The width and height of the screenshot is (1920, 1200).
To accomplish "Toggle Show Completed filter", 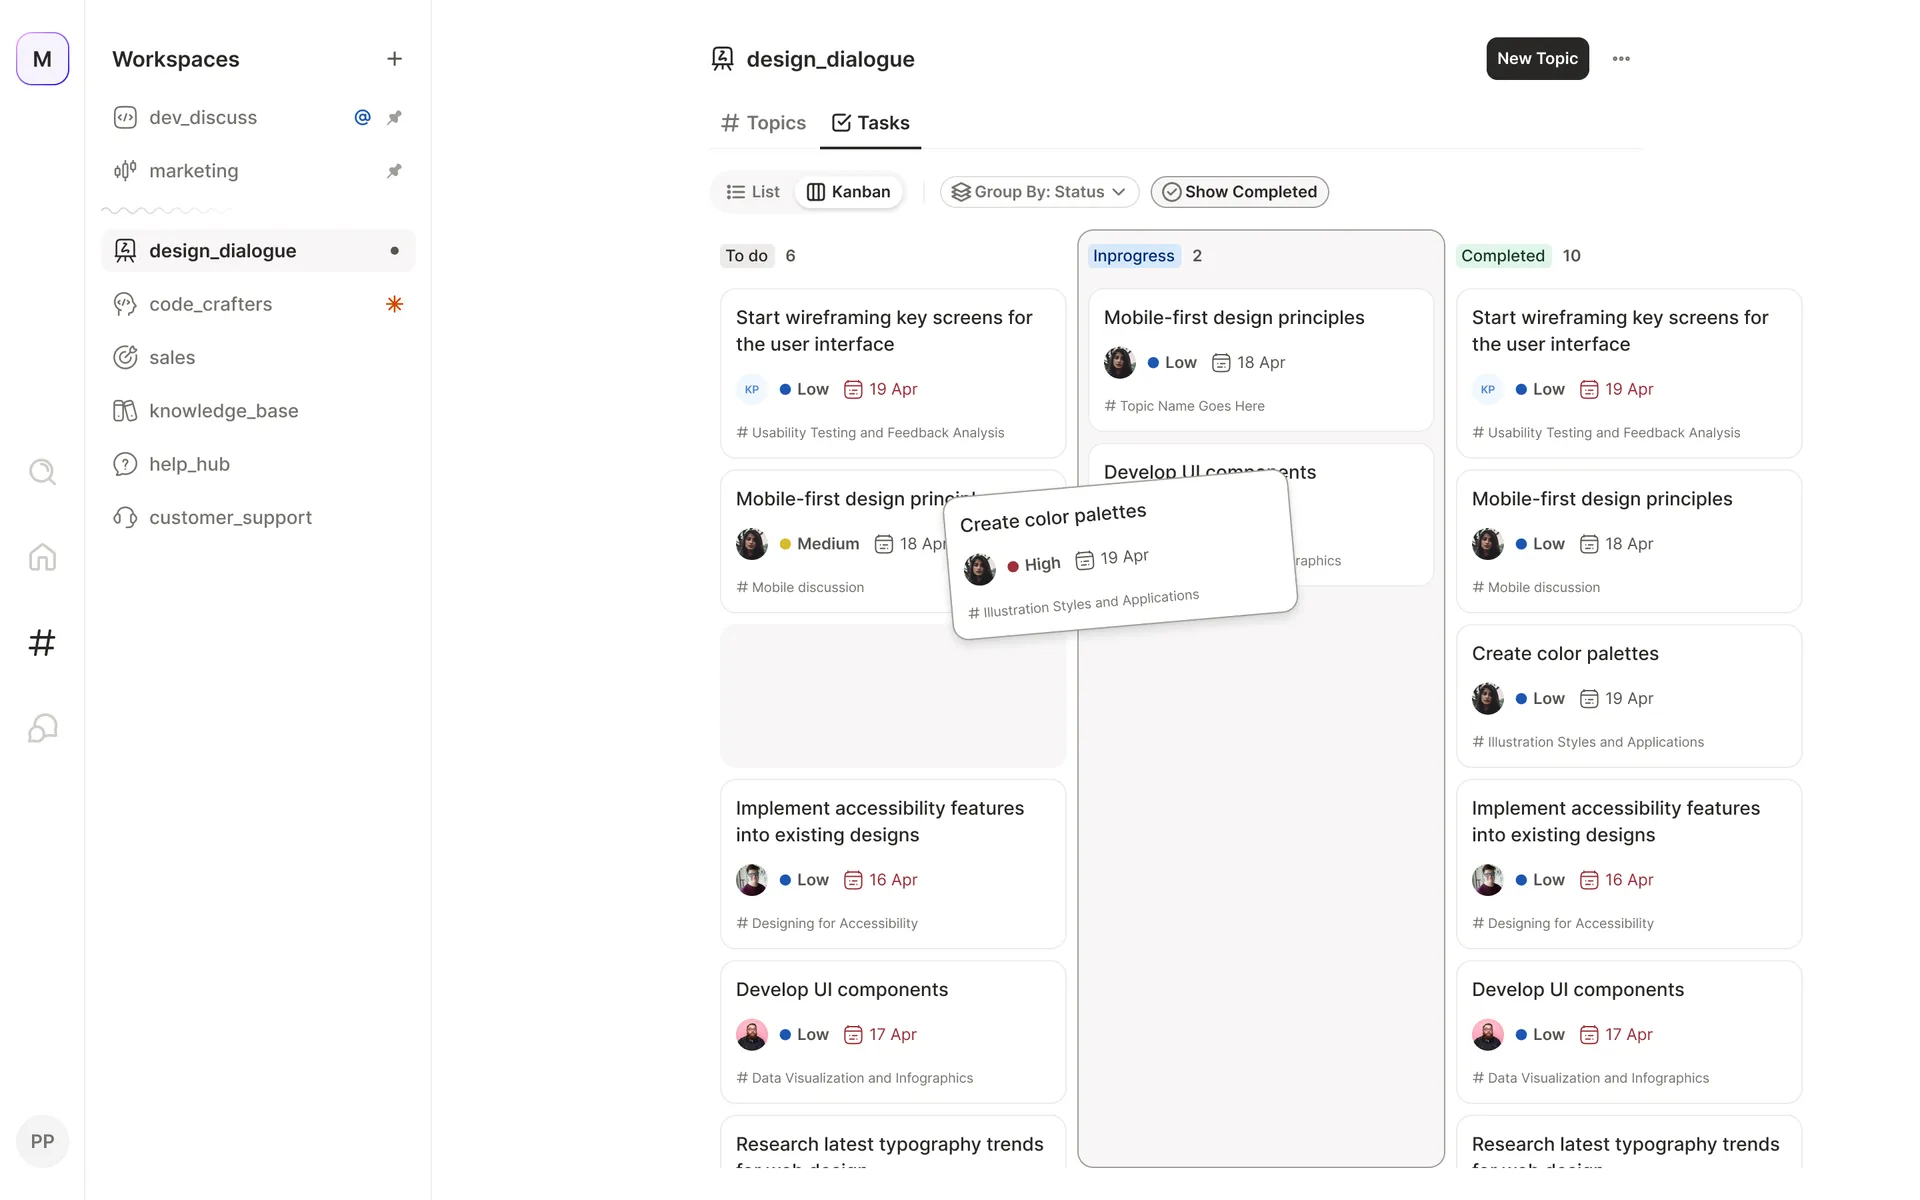I will point(1239,192).
